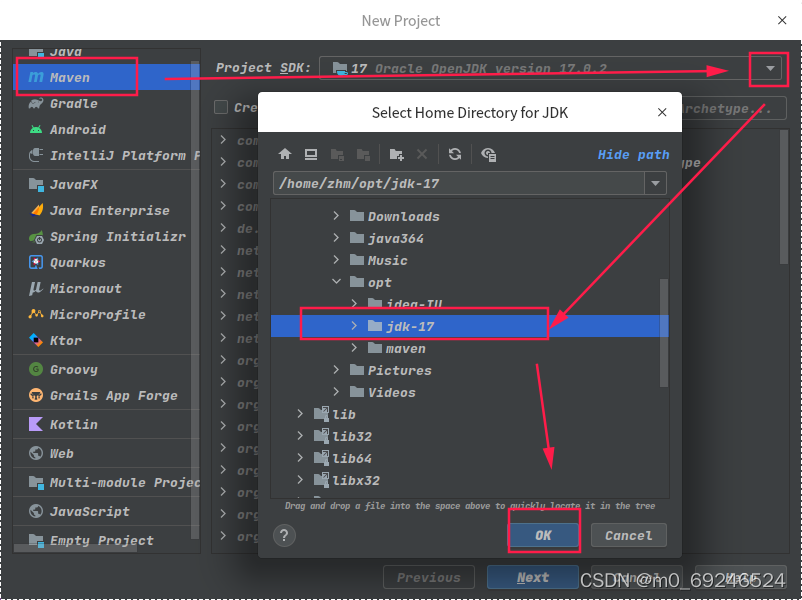Select the lib64 directory row

point(470,458)
